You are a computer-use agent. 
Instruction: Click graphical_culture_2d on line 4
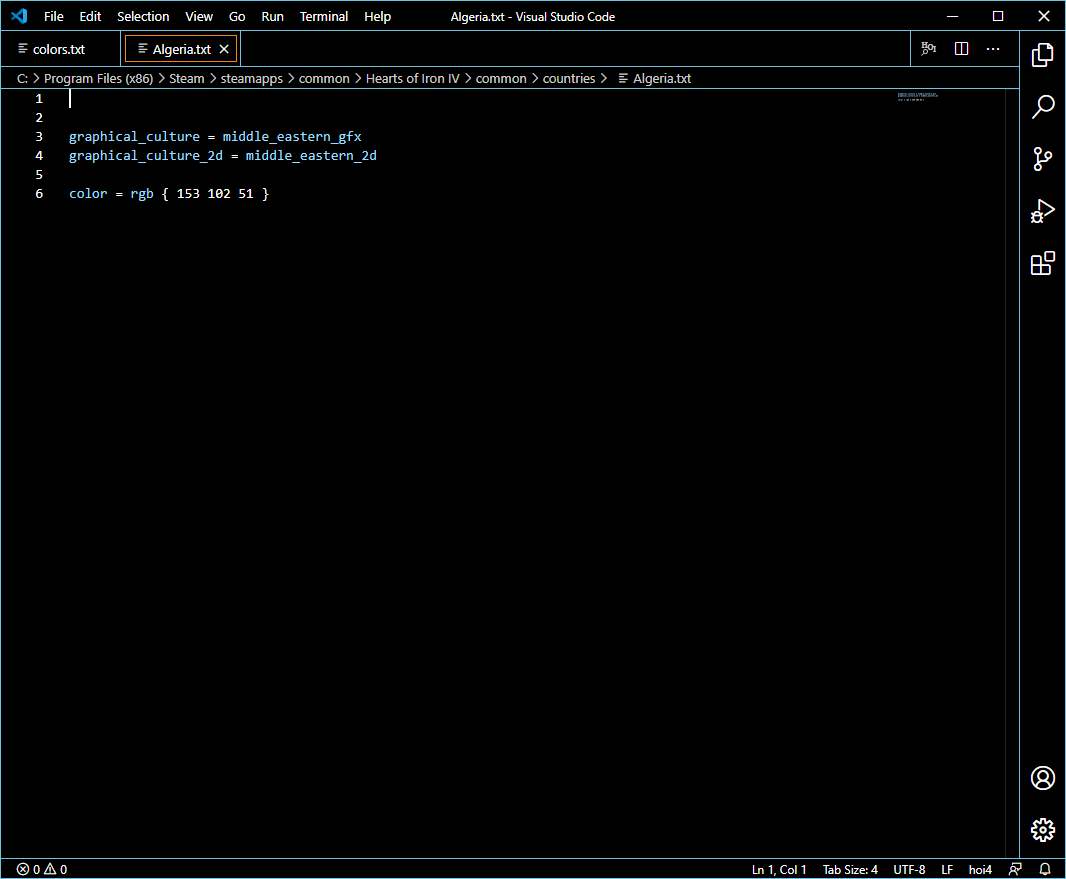(x=145, y=156)
